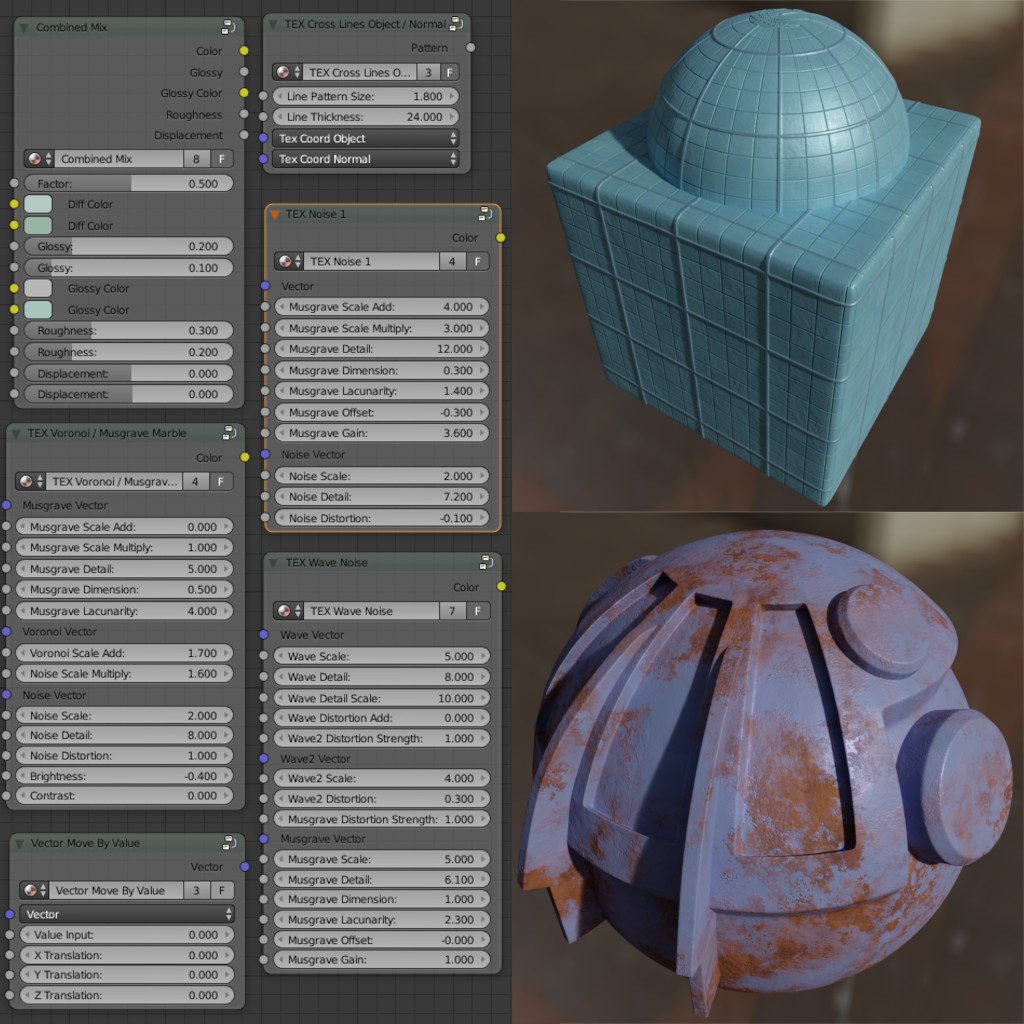This screenshot has width=1024, height=1024.
Task: Click the edit group icon on Vector Move By Value header
Action: 228,843
